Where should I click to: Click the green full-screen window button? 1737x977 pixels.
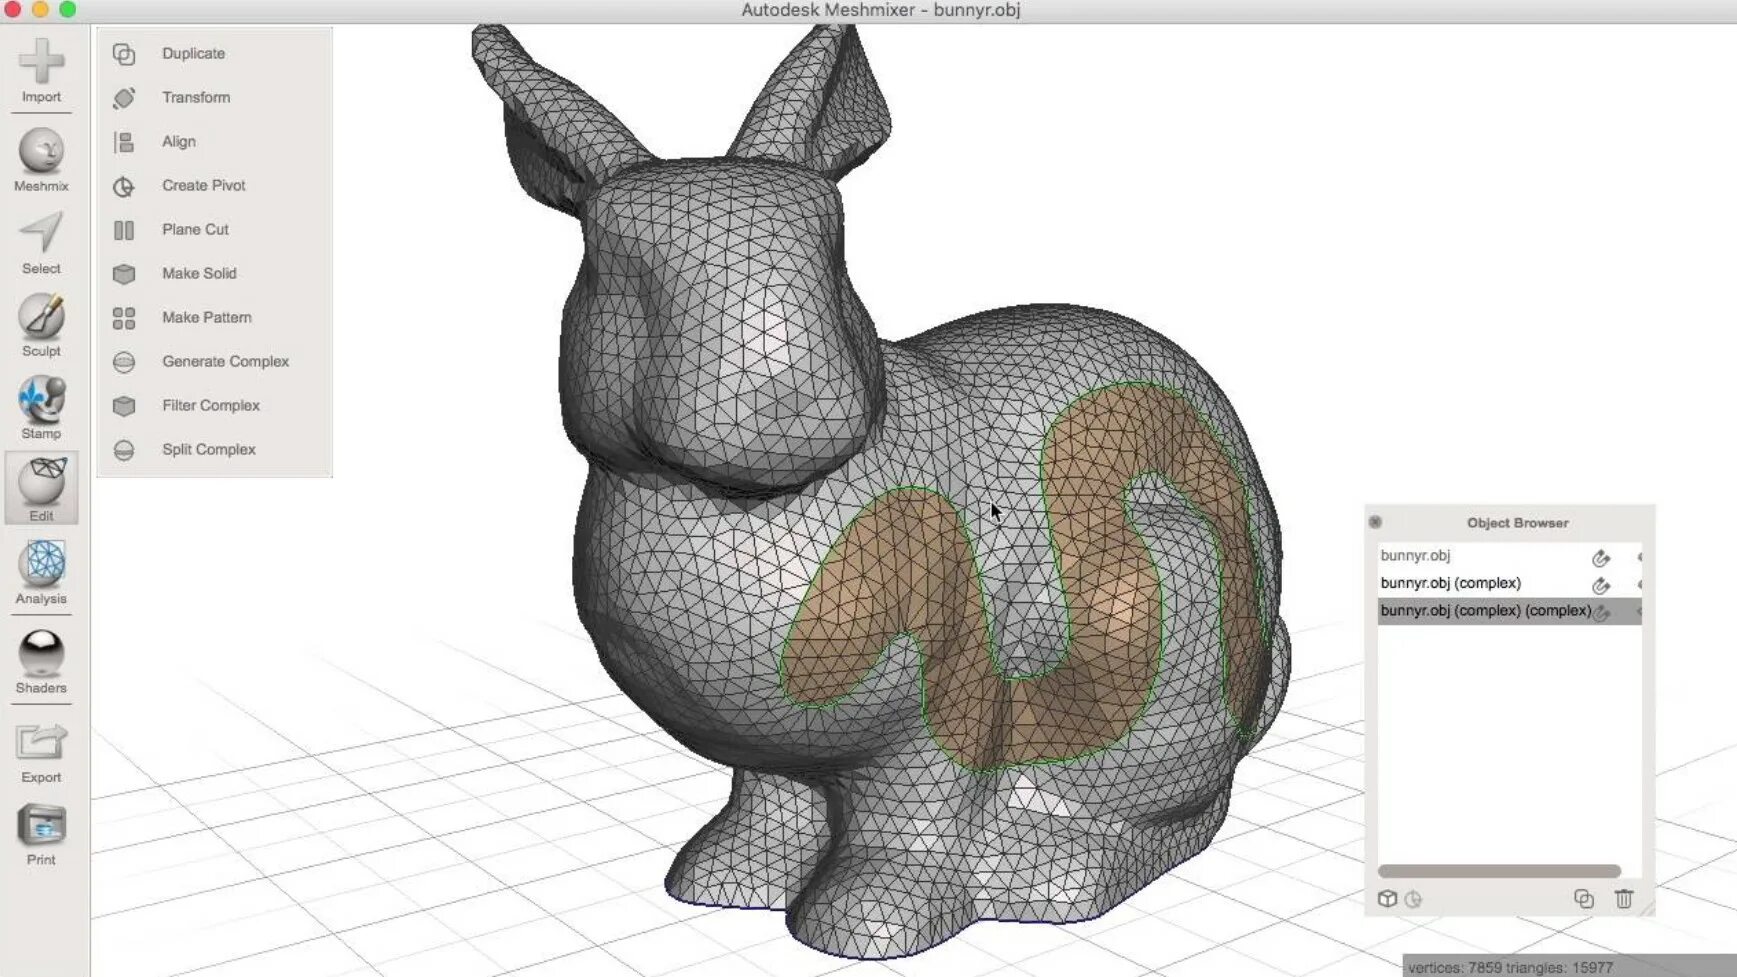tap(67, 9)
